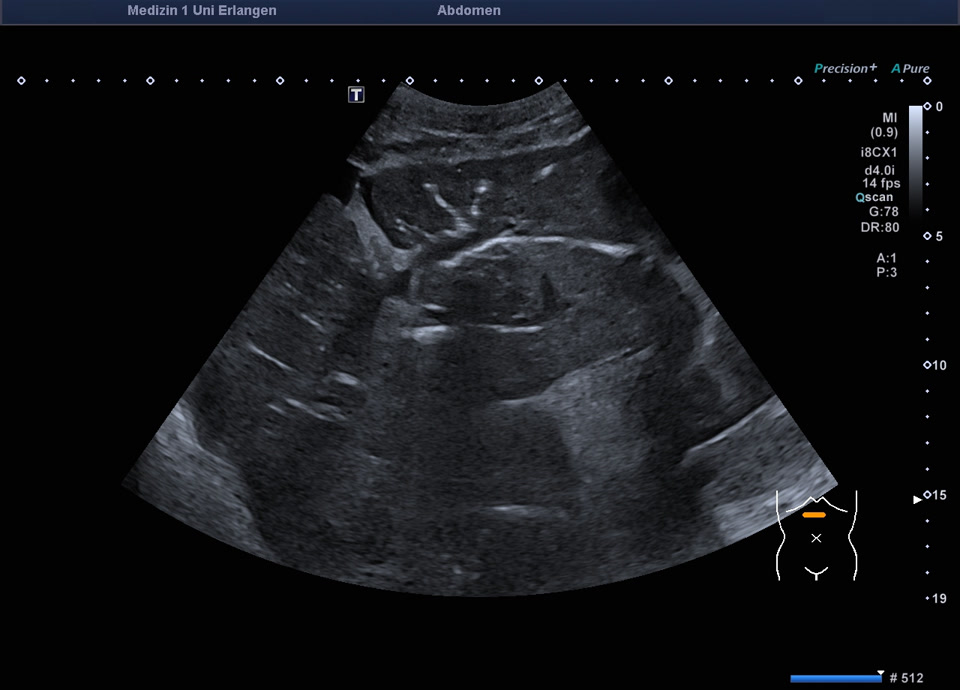Click the Medizin 1 Uni Erlangen title
Screen dimensions: 960x690
click(202, 11)
